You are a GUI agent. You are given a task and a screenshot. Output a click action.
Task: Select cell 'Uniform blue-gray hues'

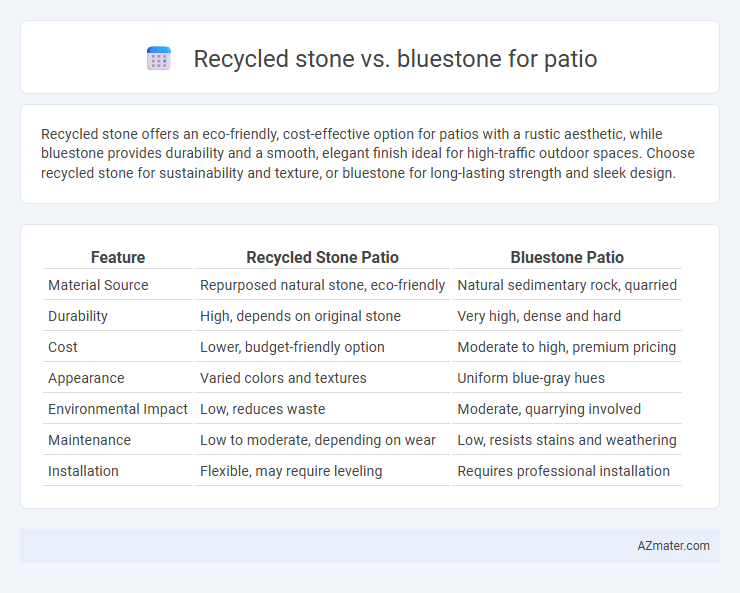pyautogui.click(x=567, y=378)
